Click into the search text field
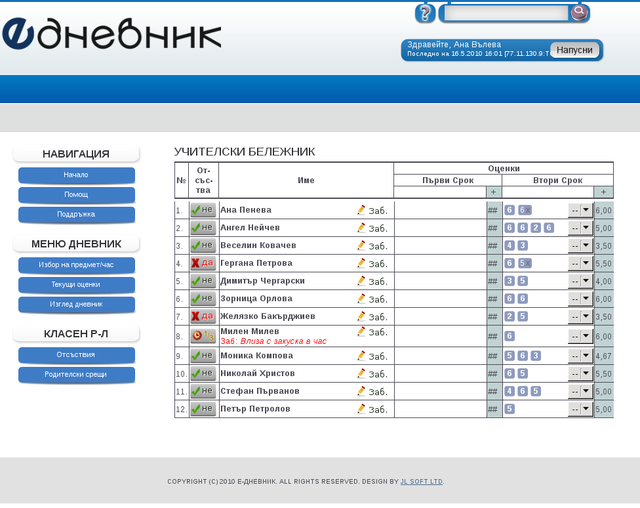Image resolution: width=640 pixels, height=508 pixels. pyautogui.click(x=504, y=13)
